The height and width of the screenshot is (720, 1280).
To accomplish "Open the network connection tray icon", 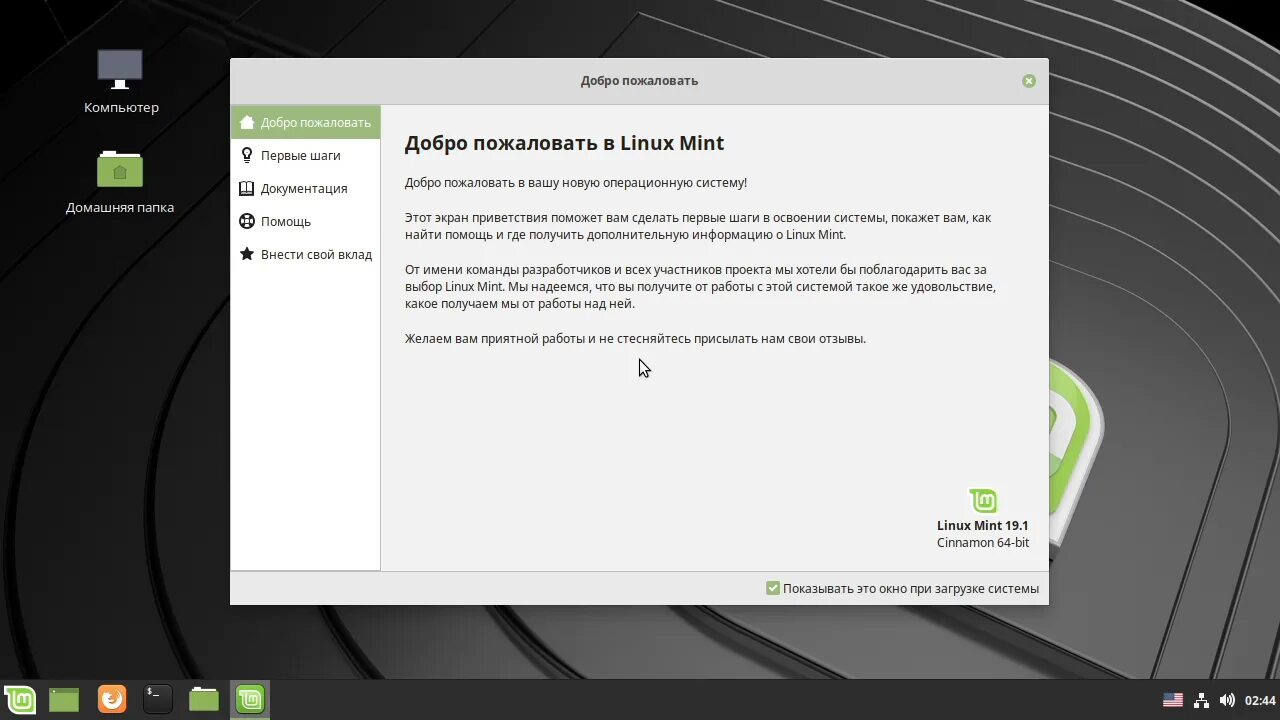I will tap(1201, 700).
